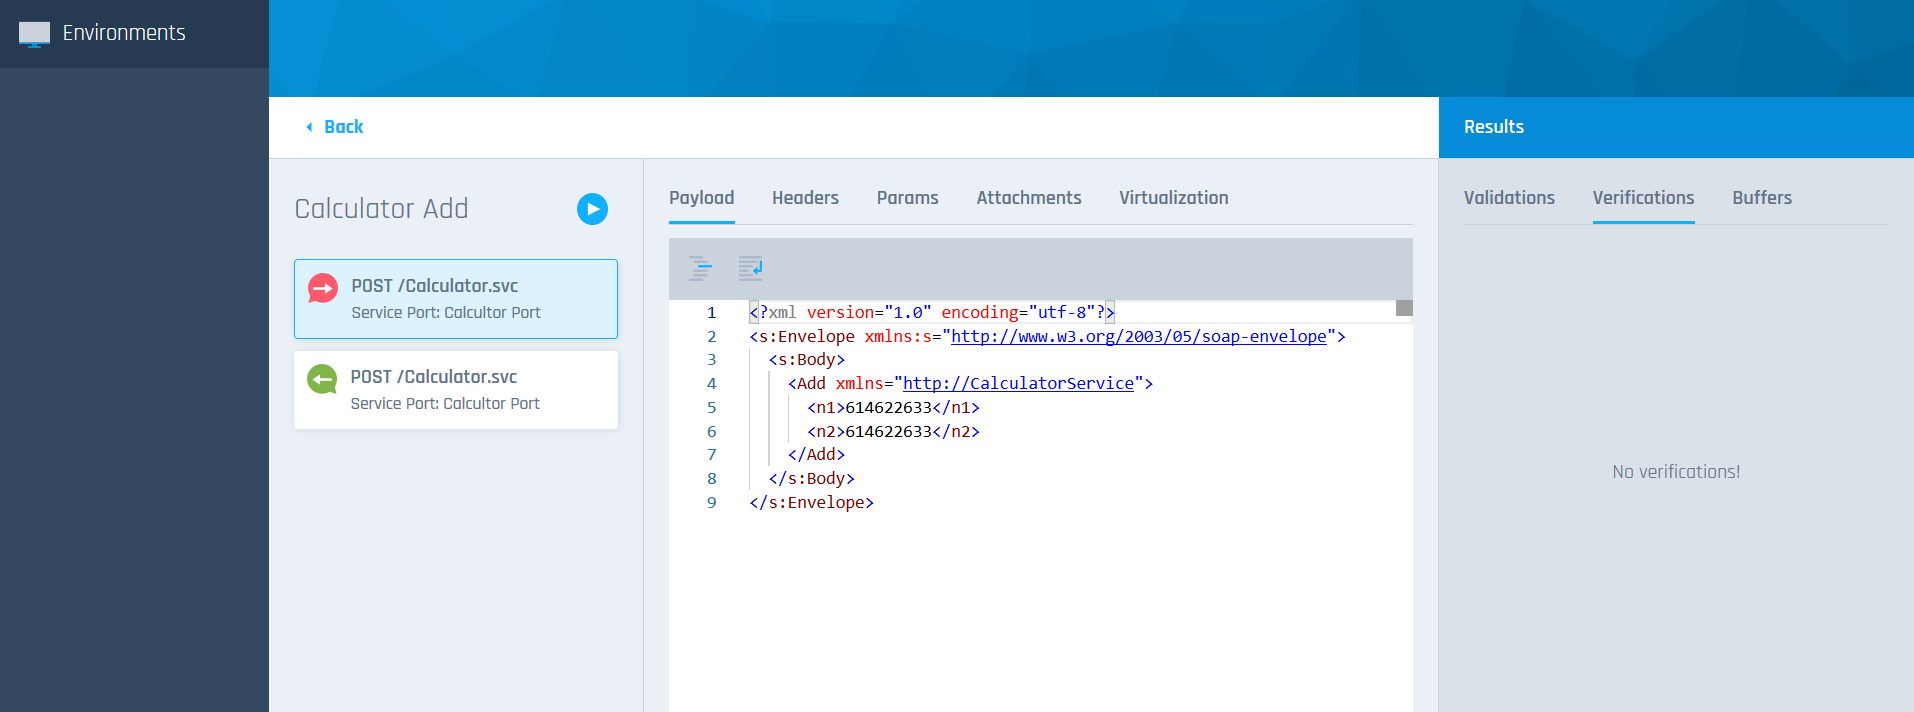Click the green response arrow icon
Image resolution: width=1914 pixels, height=712 pixels.
(322, 380)
